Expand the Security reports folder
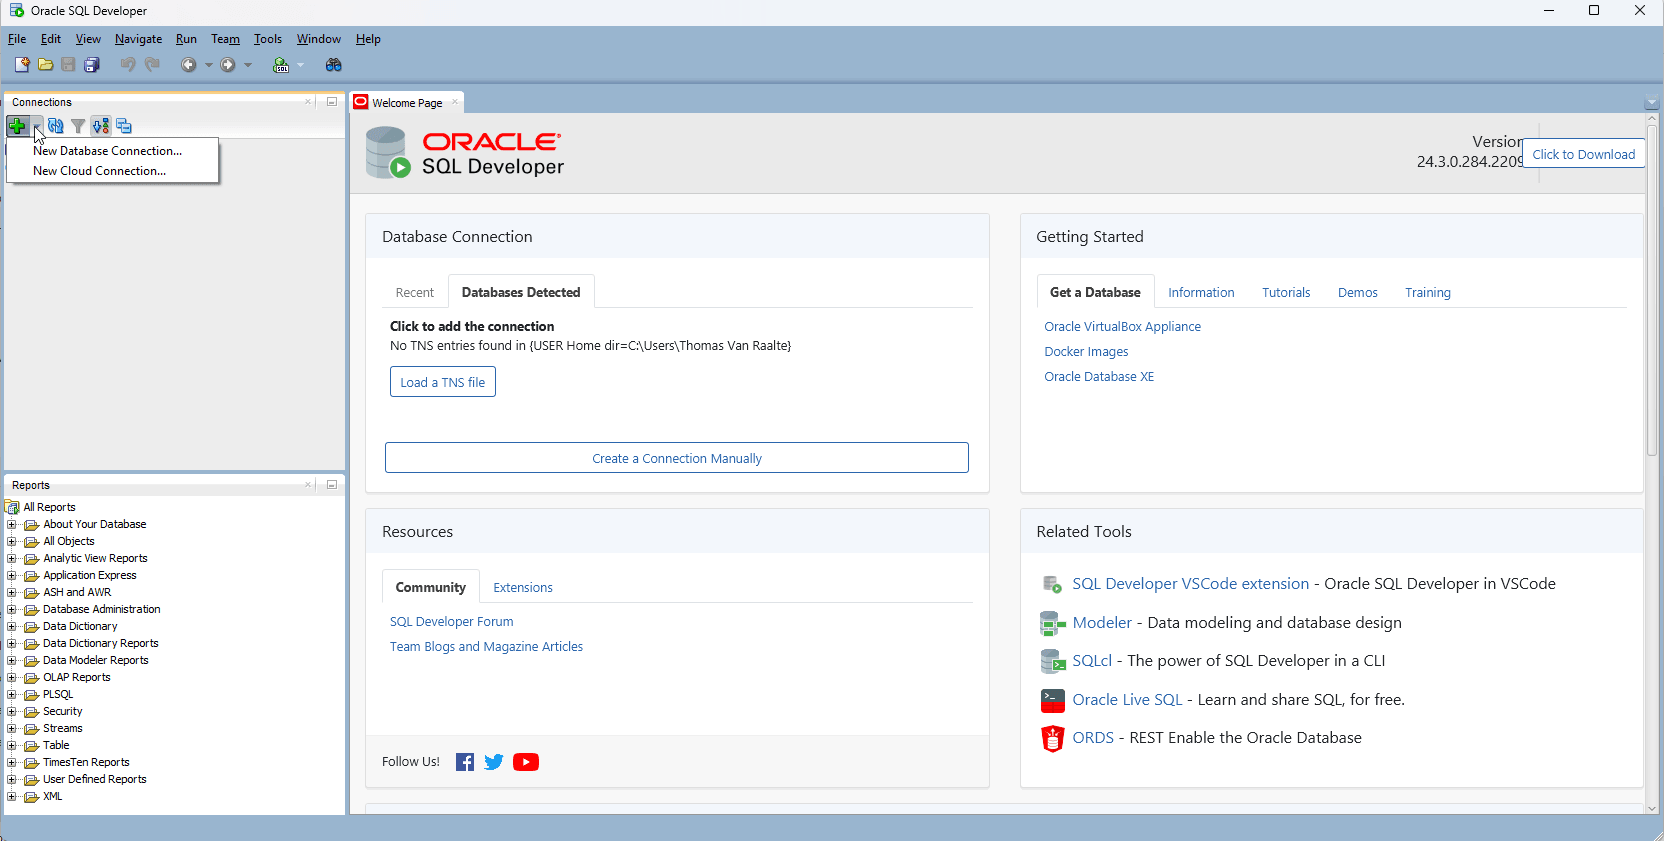 [x=12, y=711]
